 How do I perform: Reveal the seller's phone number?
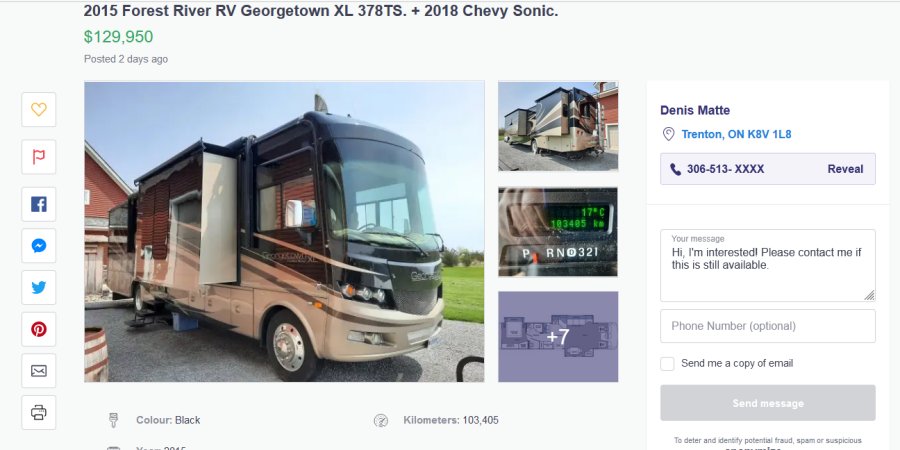845,169
